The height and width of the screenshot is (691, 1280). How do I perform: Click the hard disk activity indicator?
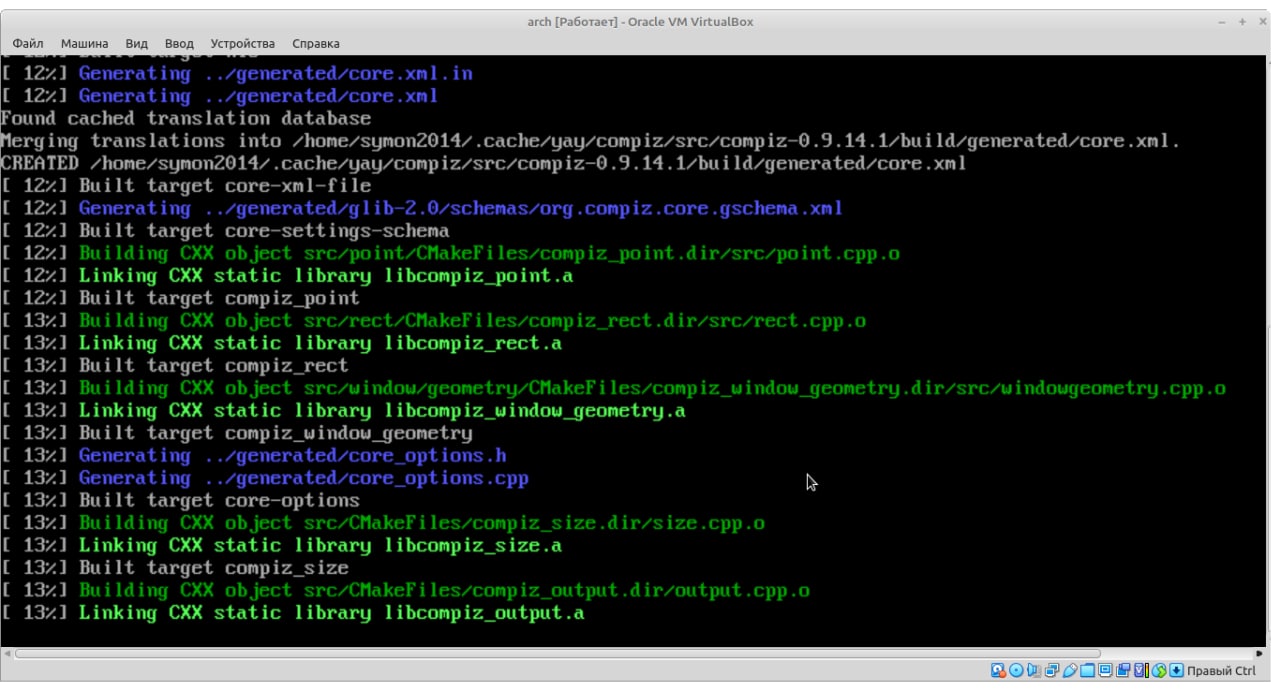pyautogui.click(x=997, y=671)
